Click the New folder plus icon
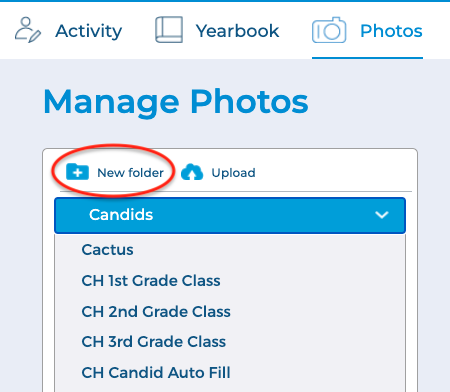Image resolution: width=450 pixels, height=392 pixels. (77, 172)
